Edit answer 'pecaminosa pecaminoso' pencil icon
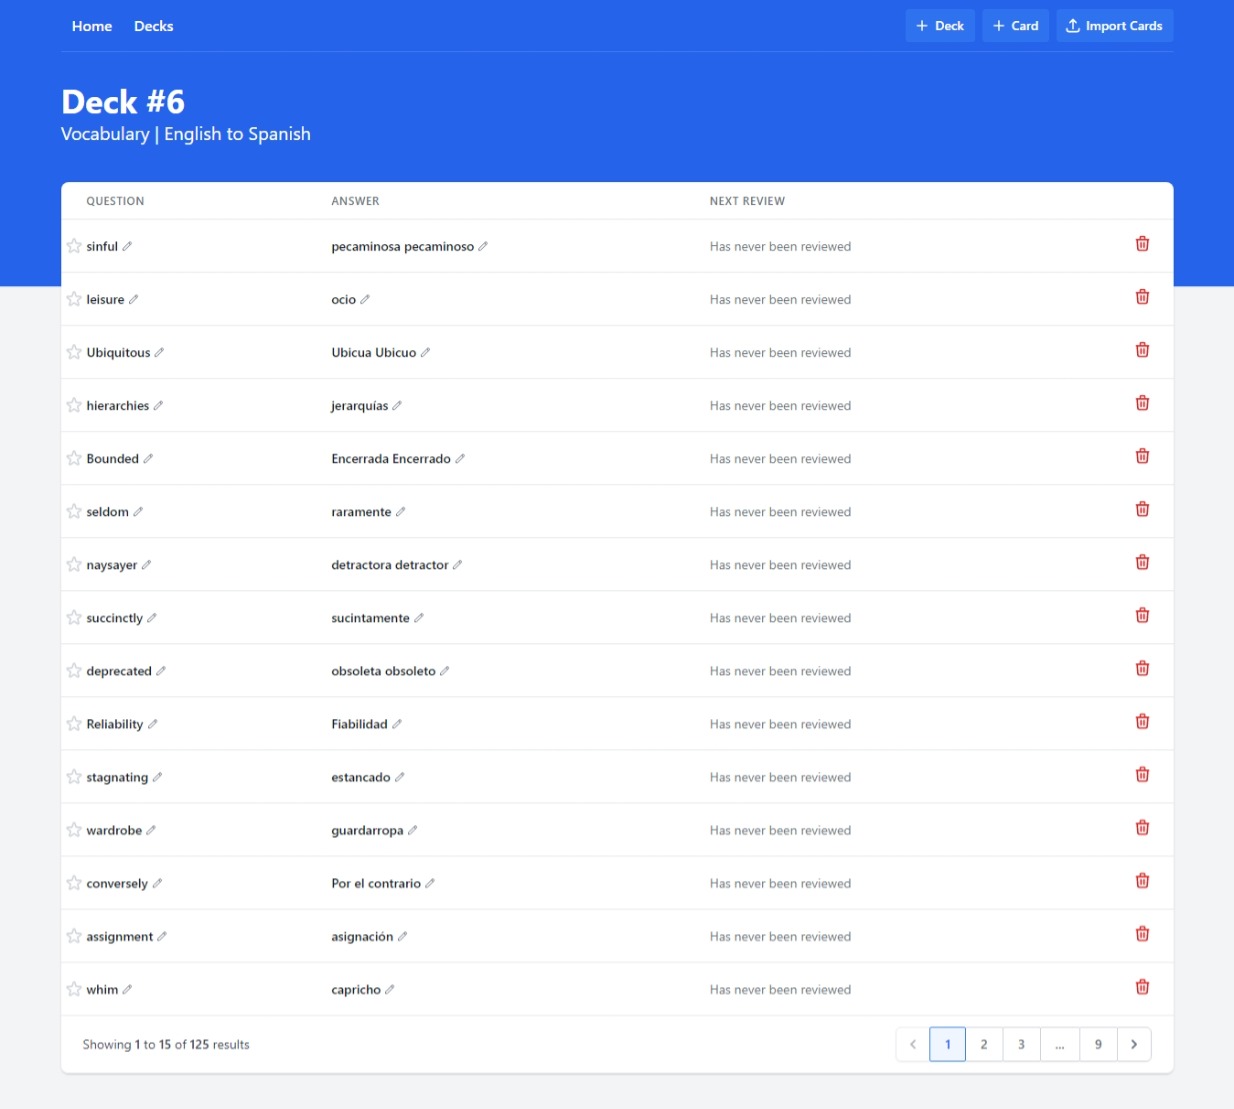 point(483,246)
